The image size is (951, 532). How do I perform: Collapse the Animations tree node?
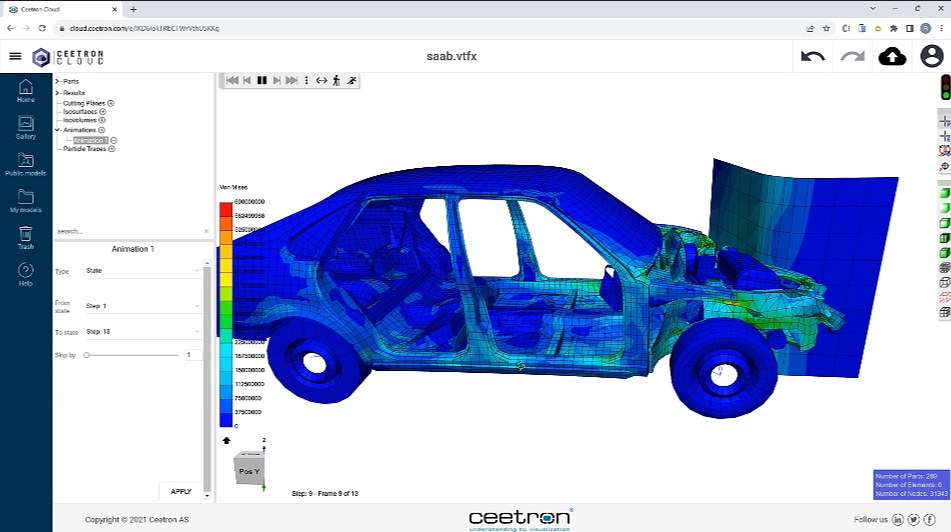[x=58, y=130]
